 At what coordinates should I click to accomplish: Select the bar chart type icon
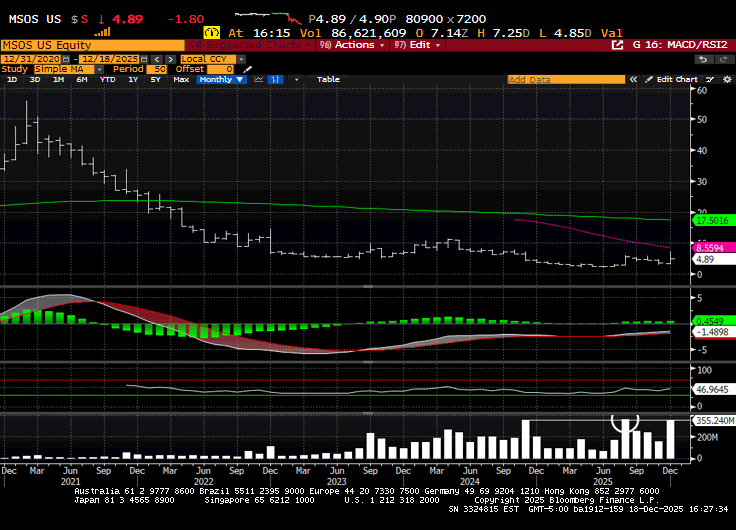276,79
